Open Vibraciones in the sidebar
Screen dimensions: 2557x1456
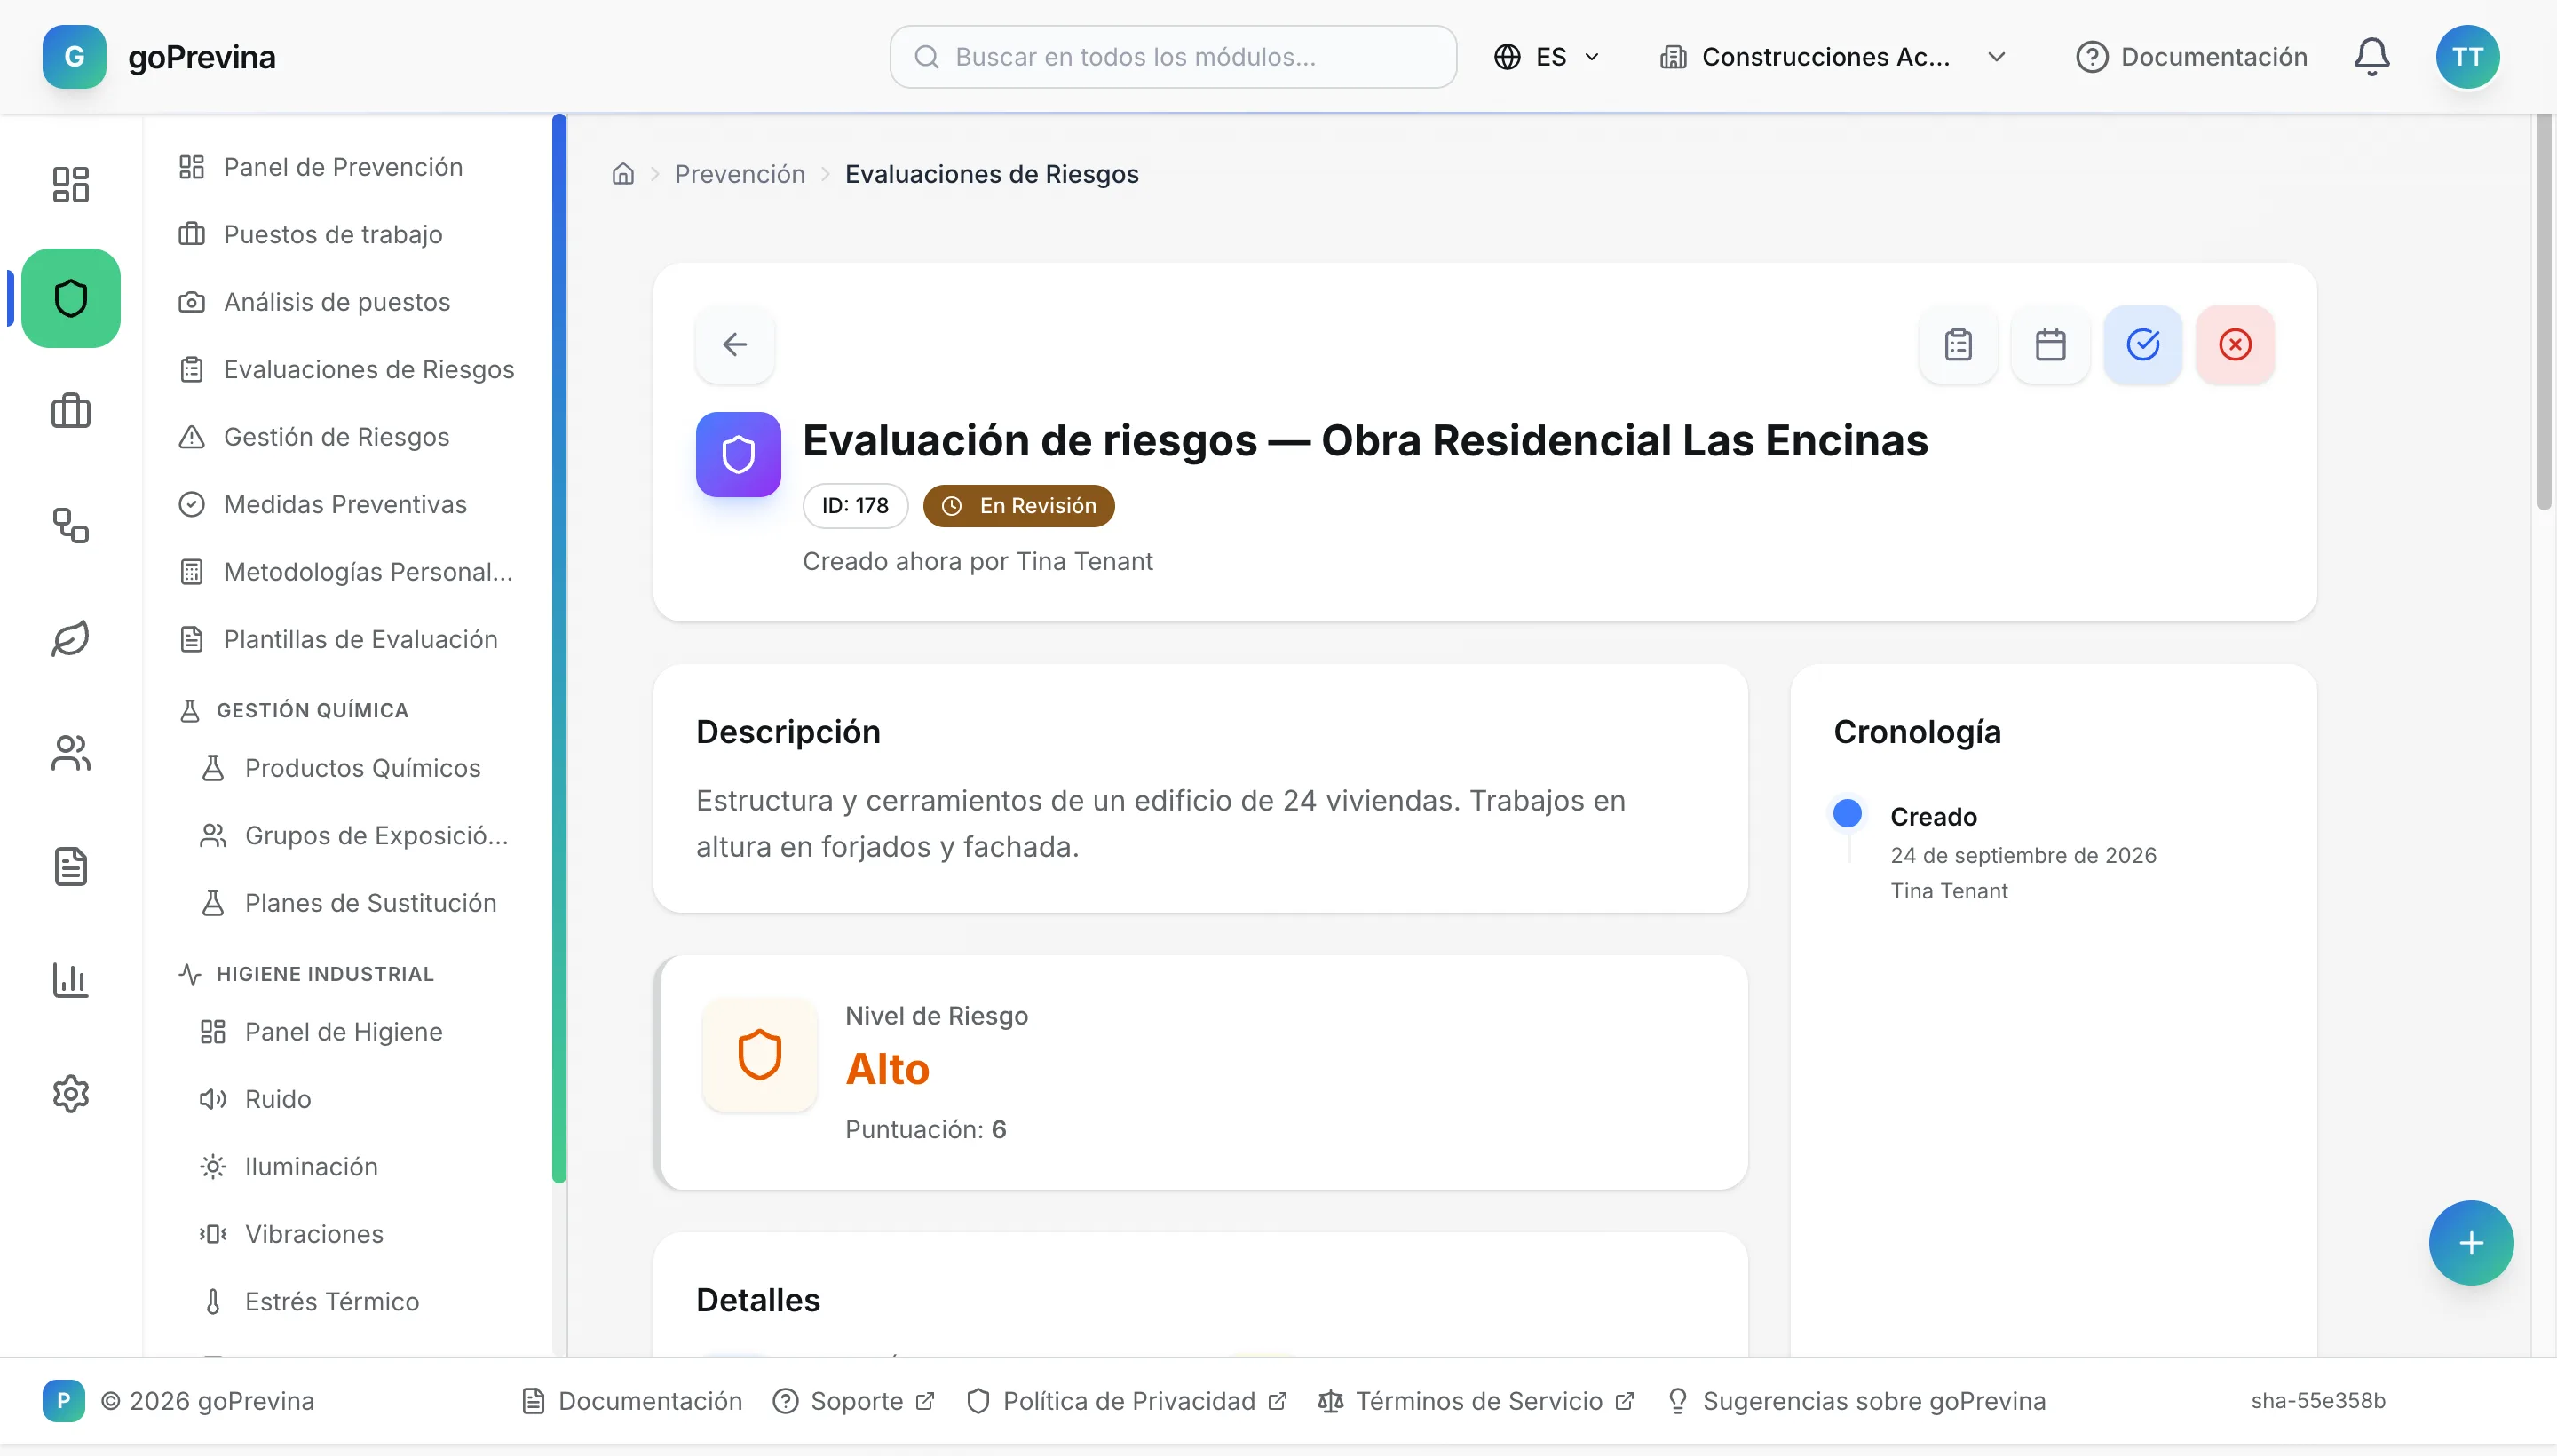click(356, 1234)
